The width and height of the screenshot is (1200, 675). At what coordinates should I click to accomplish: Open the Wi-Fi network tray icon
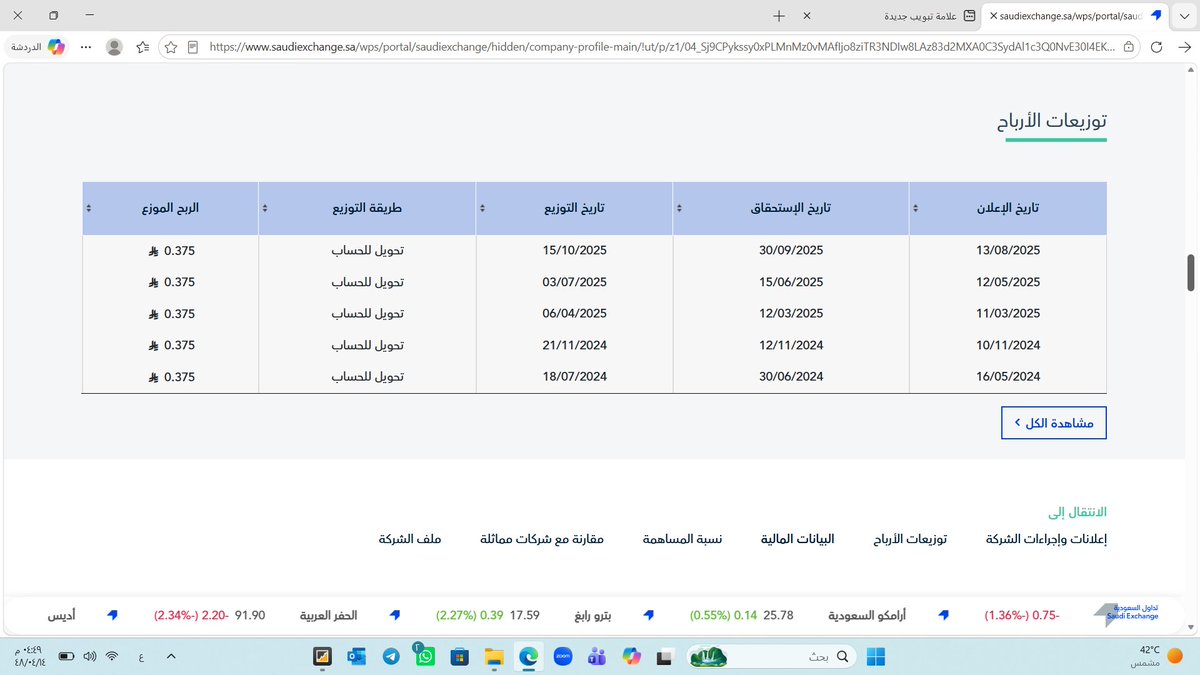click(x=112, y=656)
